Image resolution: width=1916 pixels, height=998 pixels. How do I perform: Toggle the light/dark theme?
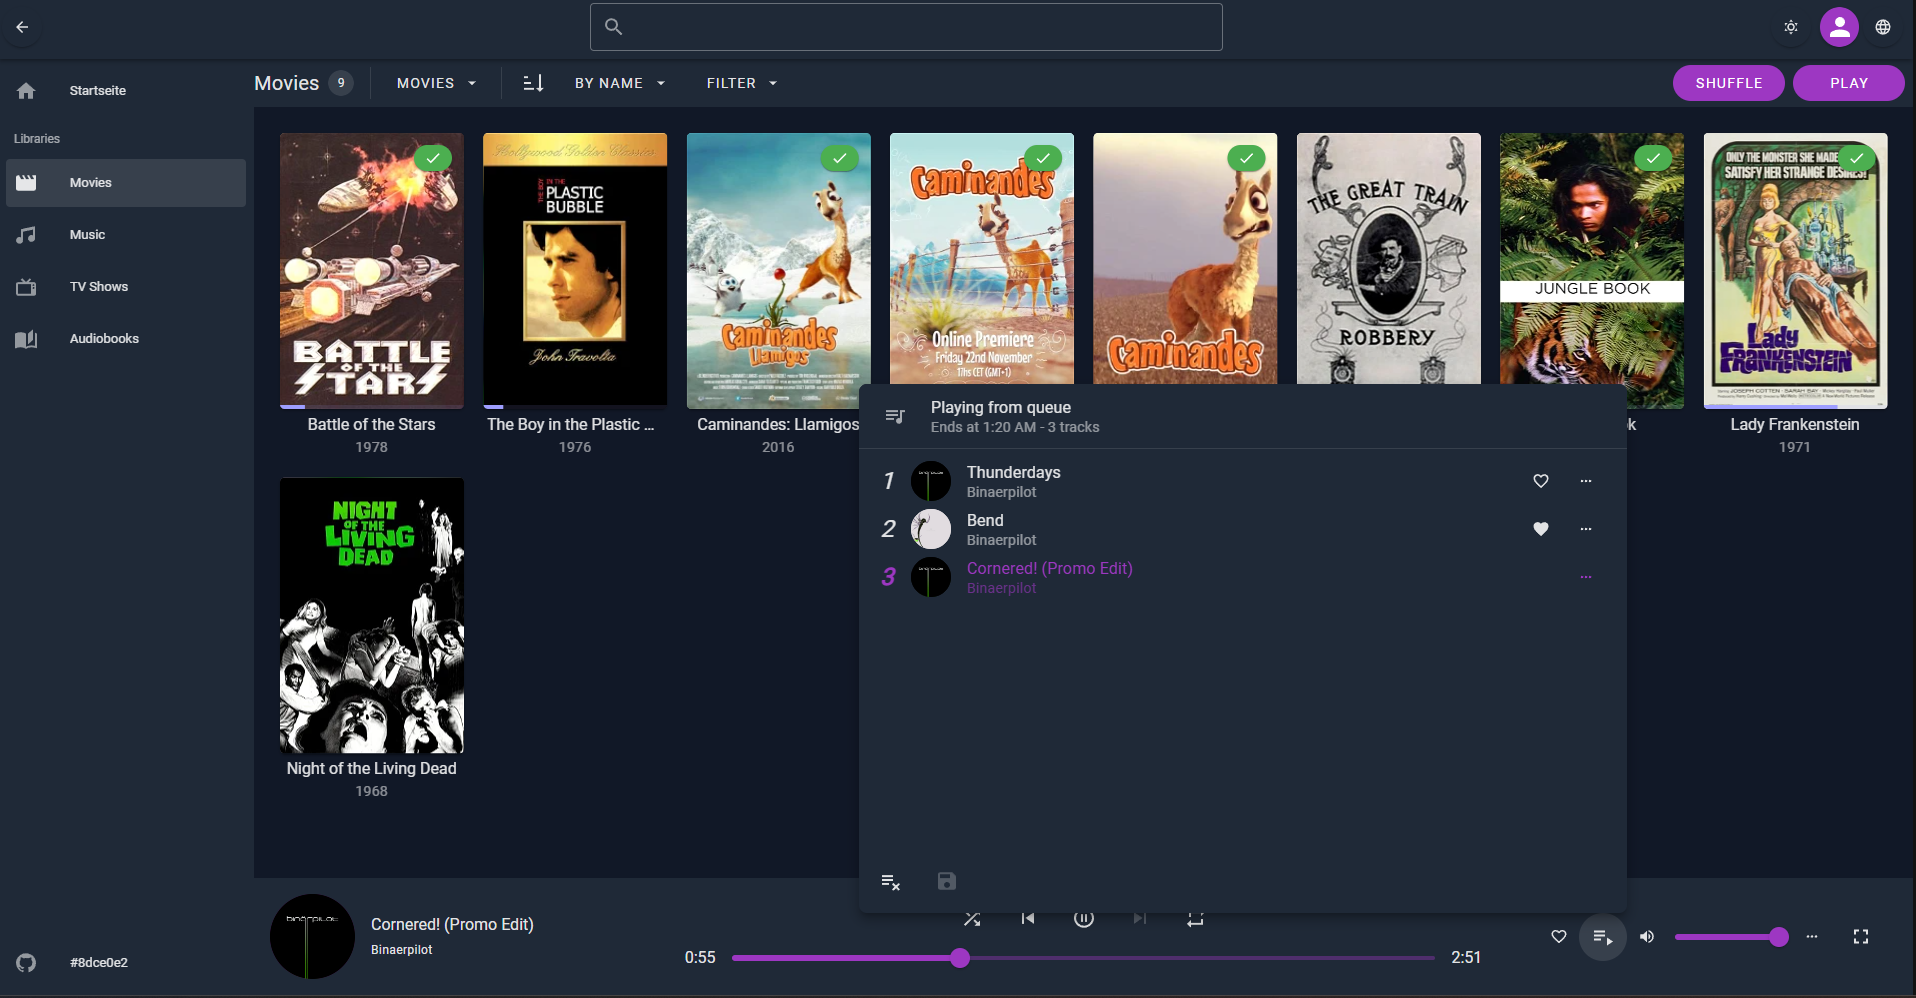[x=1790, y=27]
